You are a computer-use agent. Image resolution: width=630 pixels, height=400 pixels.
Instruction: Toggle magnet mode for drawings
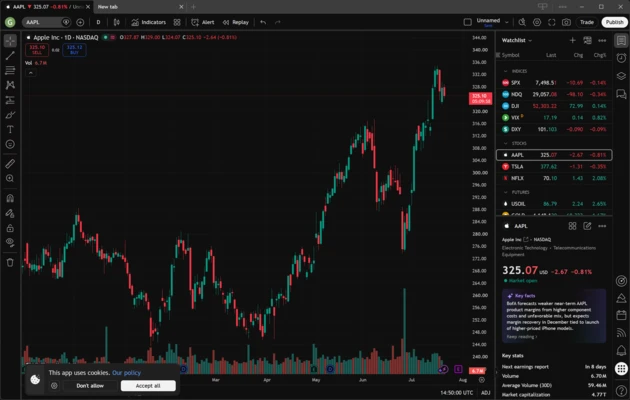[x=10, y=198]
